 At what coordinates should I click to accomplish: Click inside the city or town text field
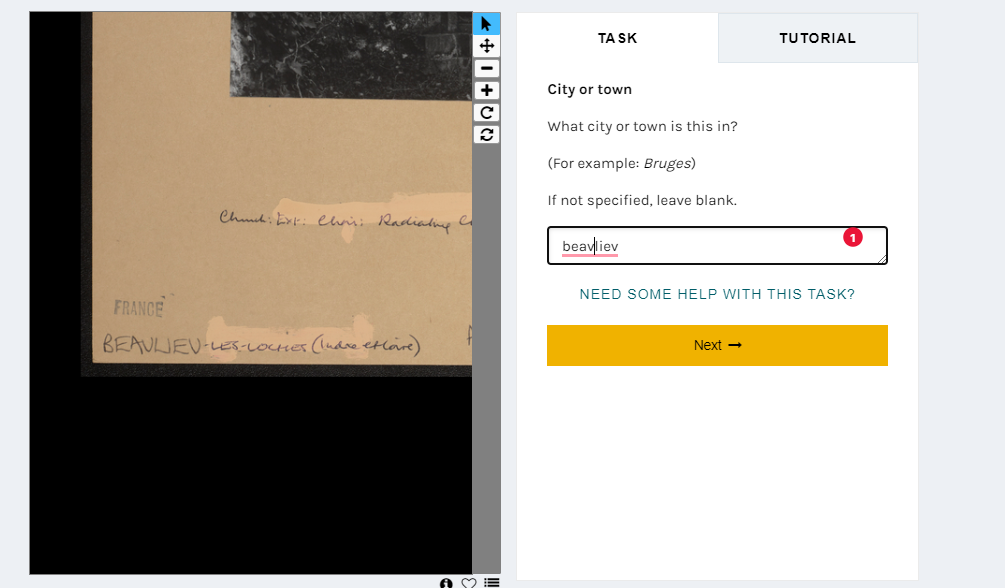717,246
